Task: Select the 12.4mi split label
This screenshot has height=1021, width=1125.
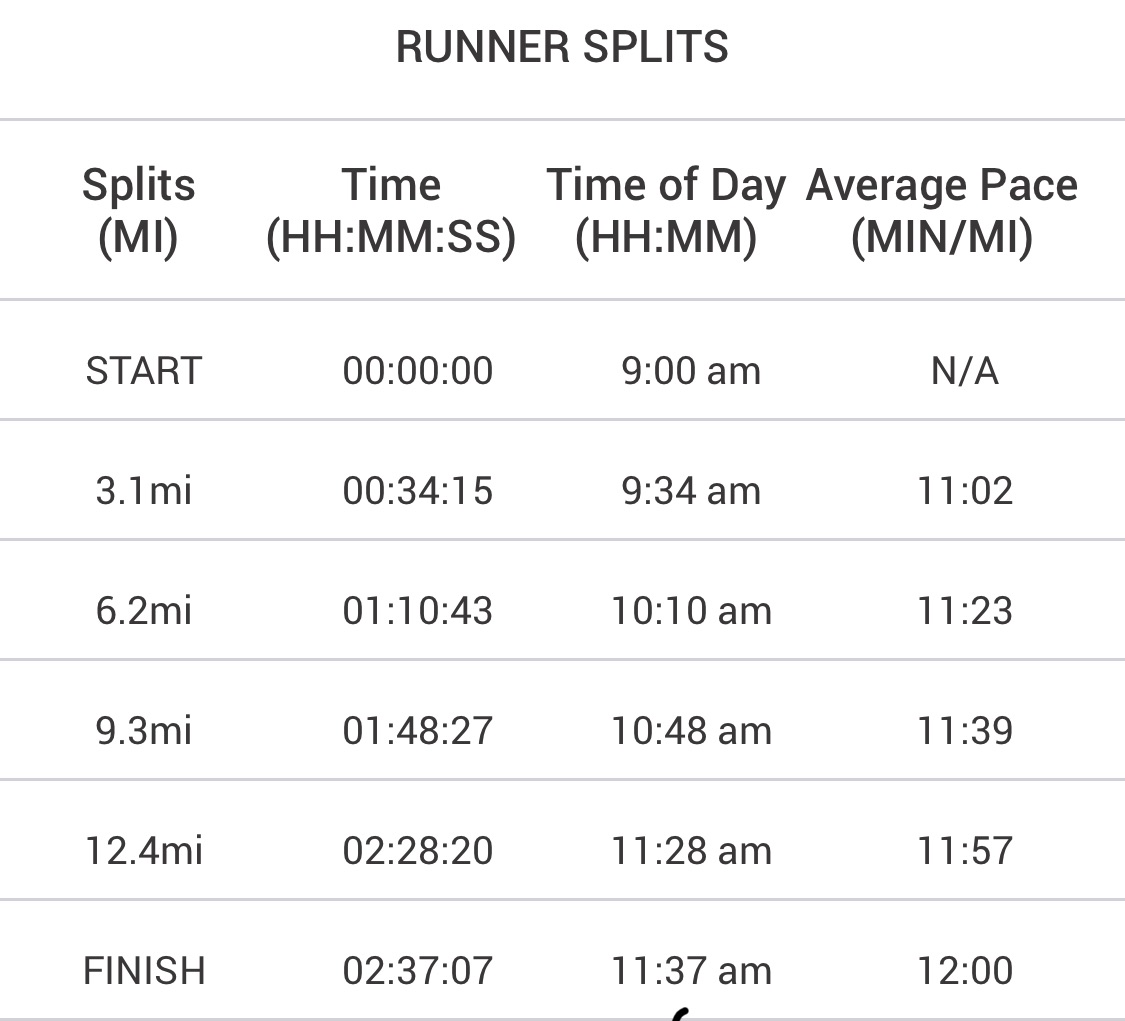Action: point(144,851)
